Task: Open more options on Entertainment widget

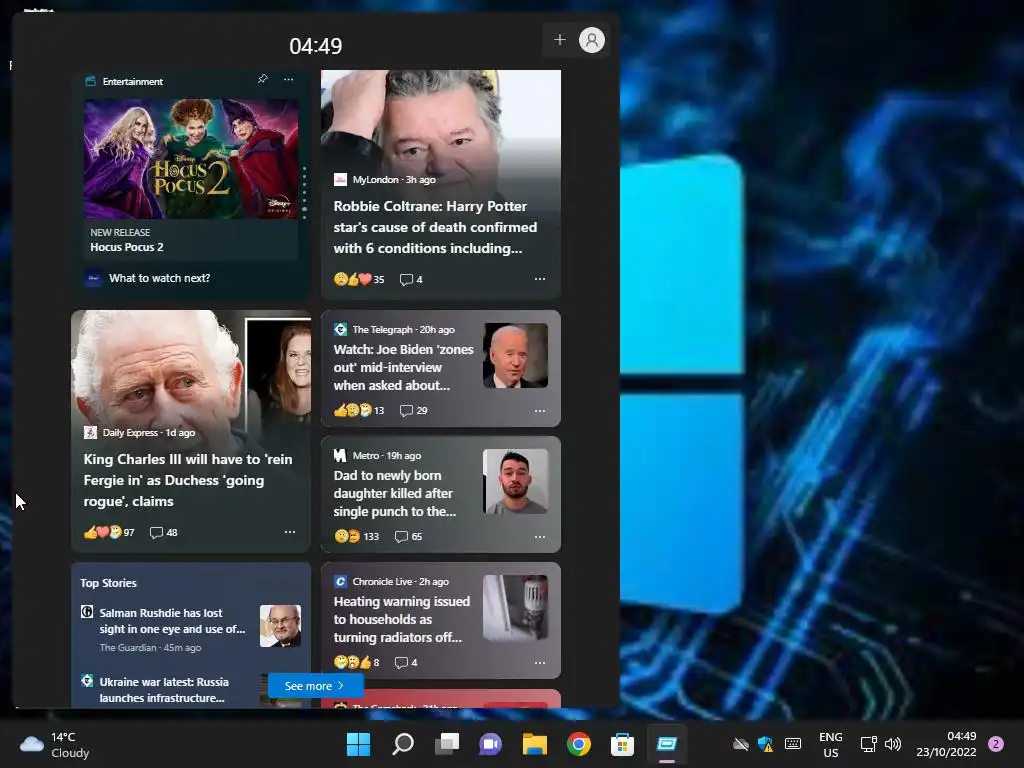Action: click(289, 79)
